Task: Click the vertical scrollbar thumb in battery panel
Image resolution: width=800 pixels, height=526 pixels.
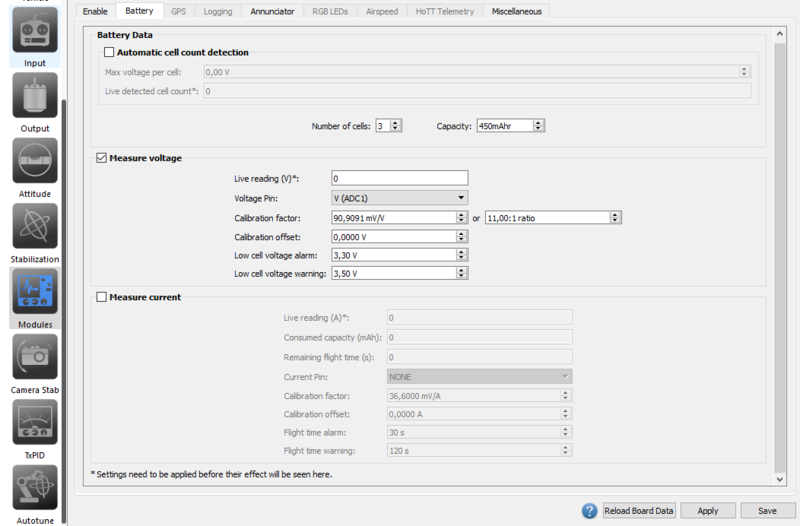Action: click(780, 258)
